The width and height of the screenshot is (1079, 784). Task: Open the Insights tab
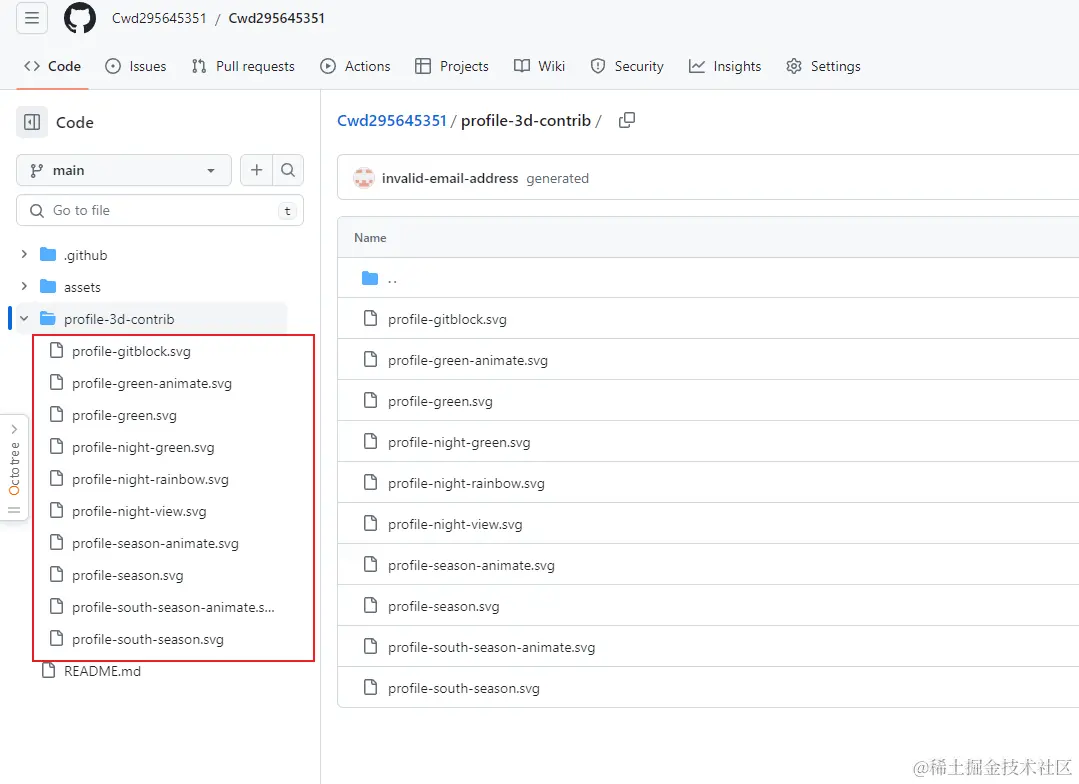pos(725,66)
